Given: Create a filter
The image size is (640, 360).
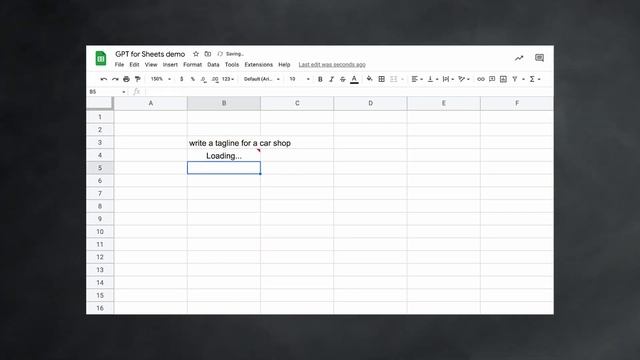Looking at the screenshot, I should 515,79.
